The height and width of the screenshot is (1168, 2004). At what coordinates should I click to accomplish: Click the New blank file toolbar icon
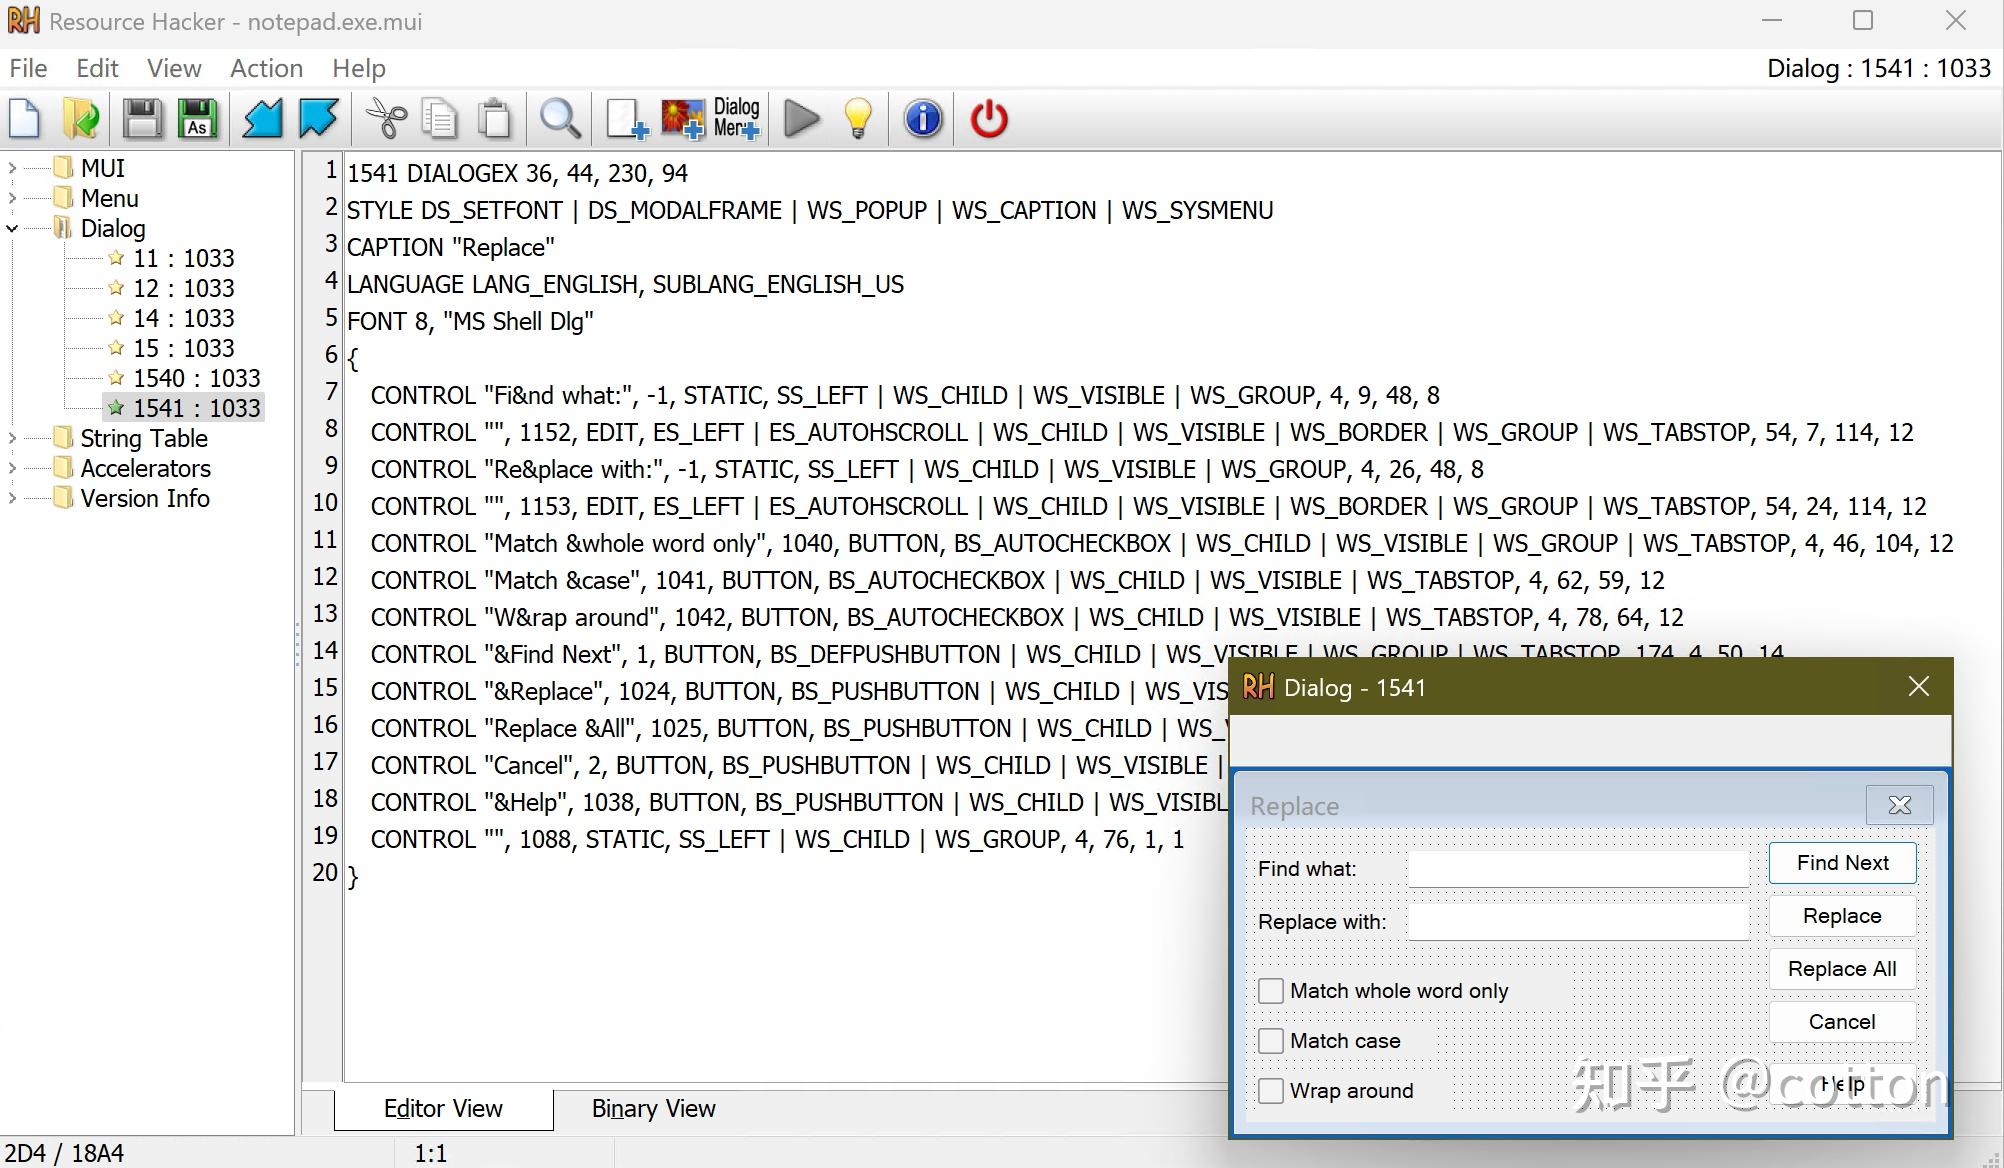[x=25, y=119]
